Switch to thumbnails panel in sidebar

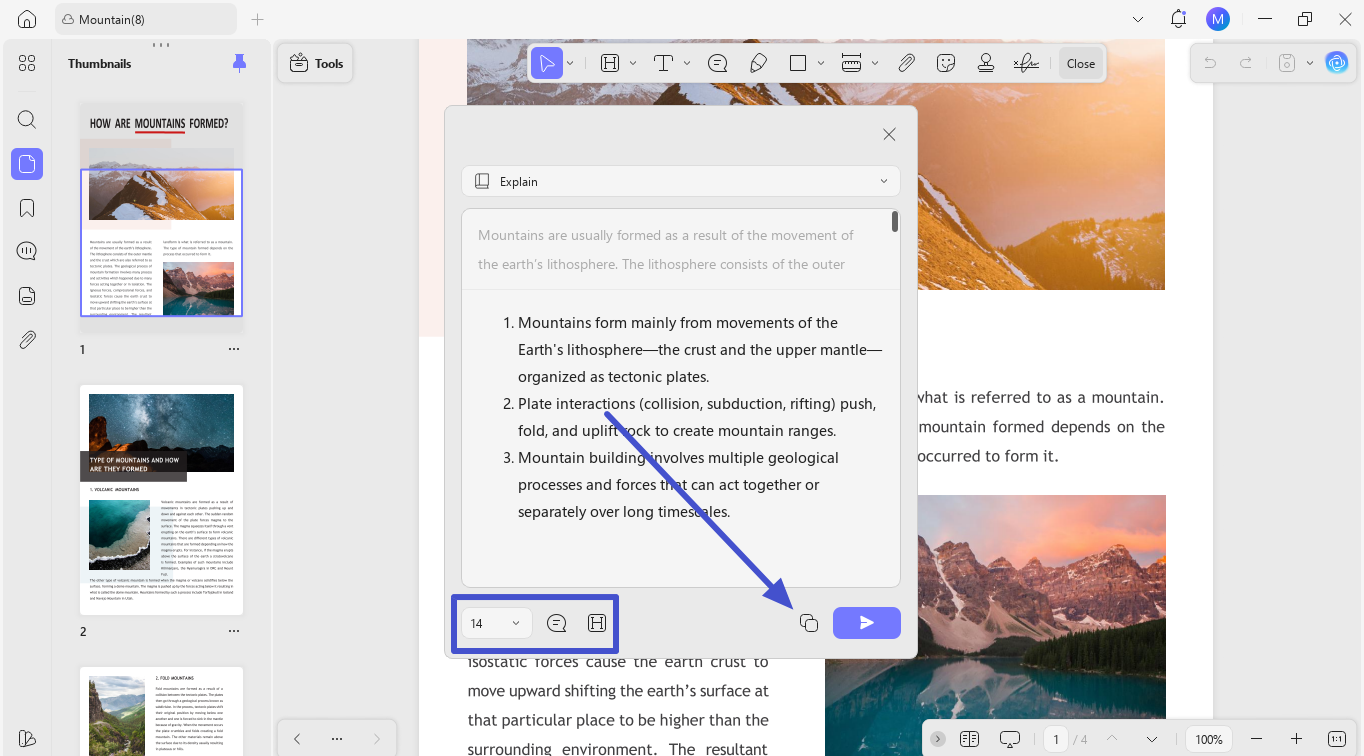tap(27, 163)
